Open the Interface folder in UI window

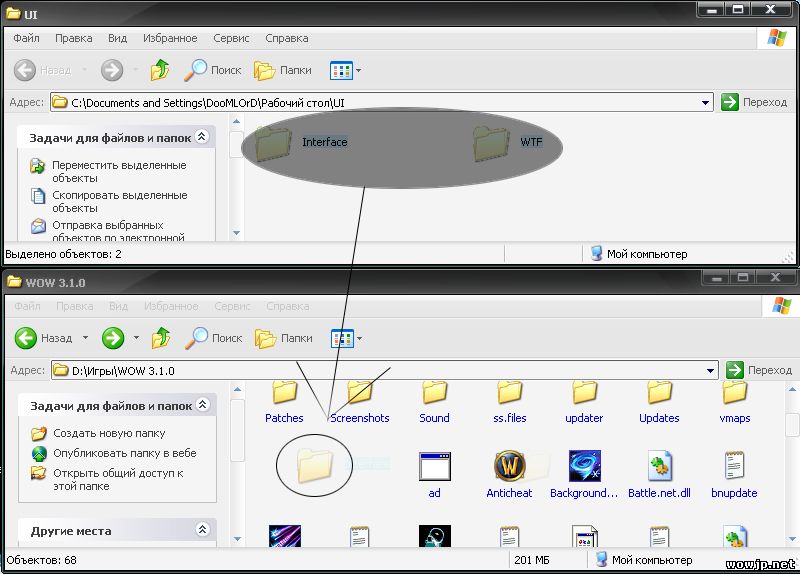coord(273,142)
